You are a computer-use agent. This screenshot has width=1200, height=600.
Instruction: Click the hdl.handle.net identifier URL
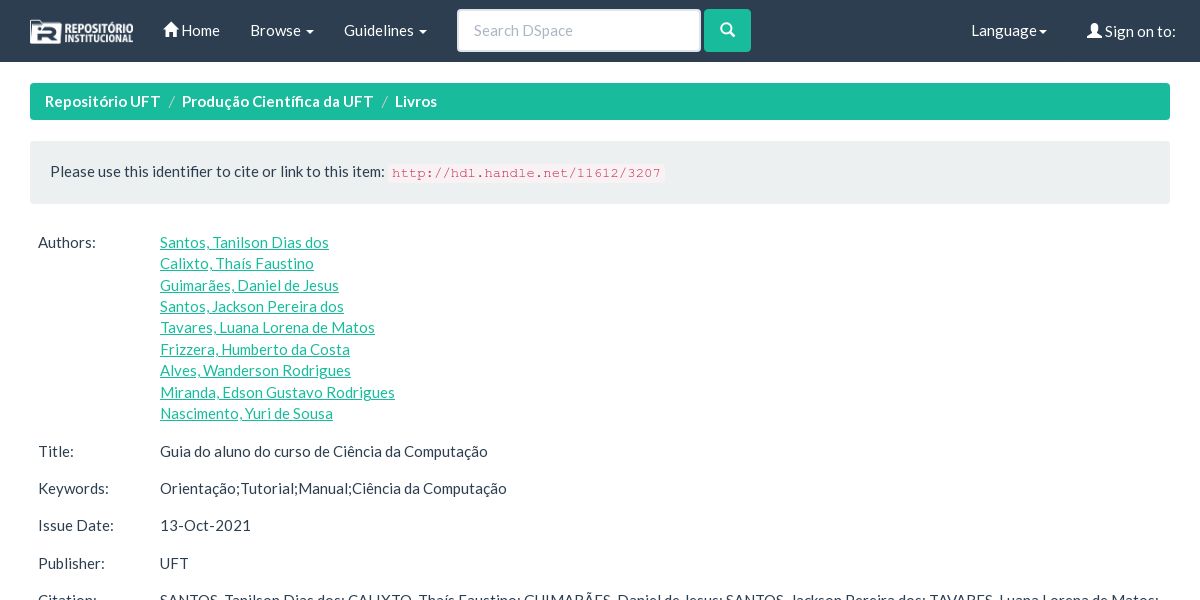(x=526, y=173)
